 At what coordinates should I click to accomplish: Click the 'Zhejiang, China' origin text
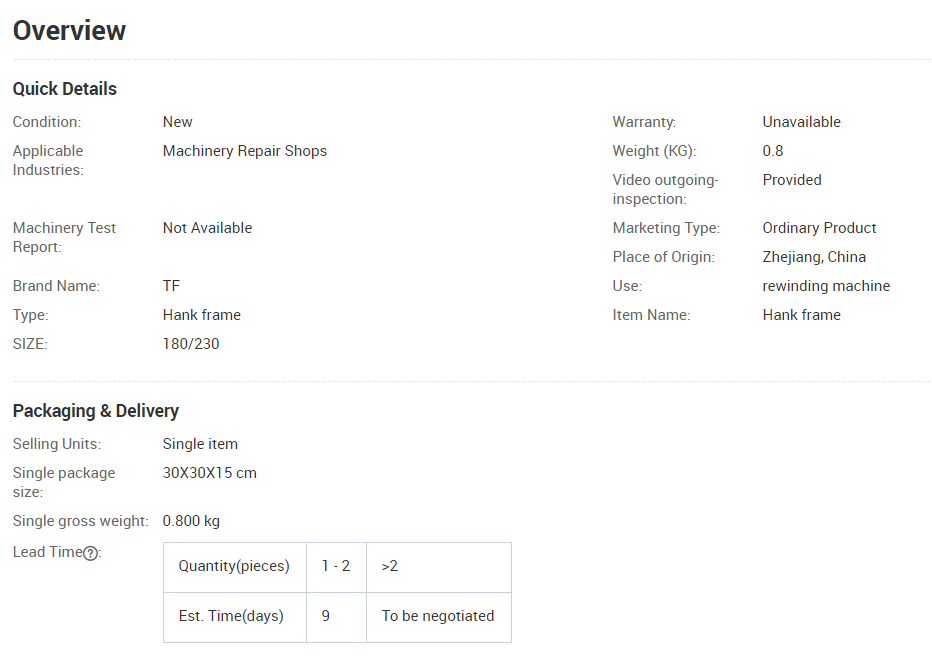tap(814, 257)
